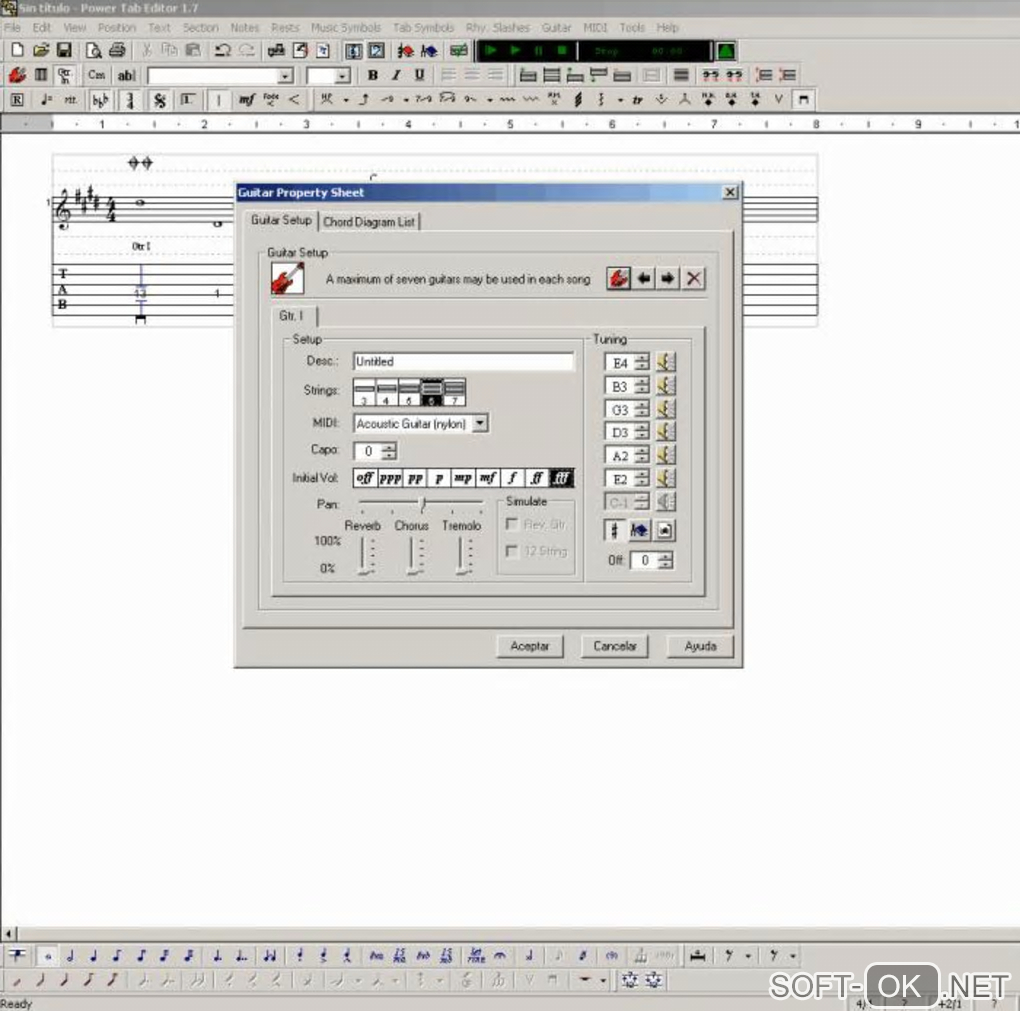Screen dimensions: 1020x1011
Task: Select 4 strings option
Action: click(x=386, y=392)
